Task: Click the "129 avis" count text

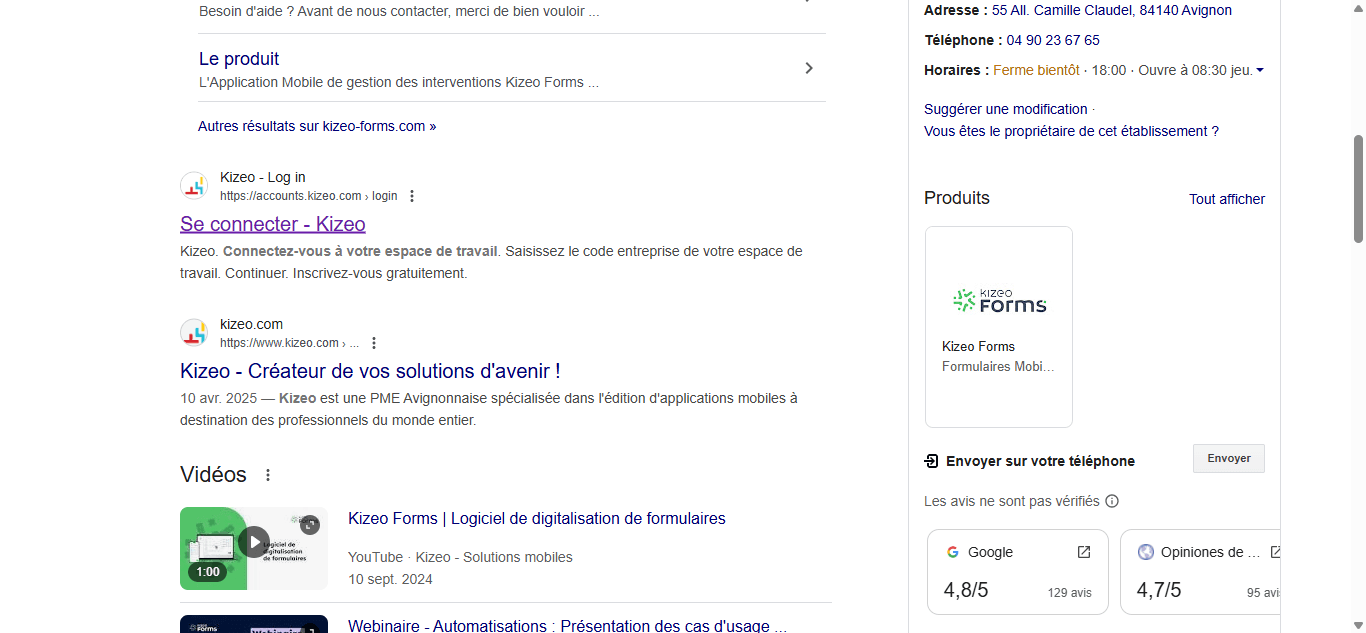Action: click(x=1070, y=593)
